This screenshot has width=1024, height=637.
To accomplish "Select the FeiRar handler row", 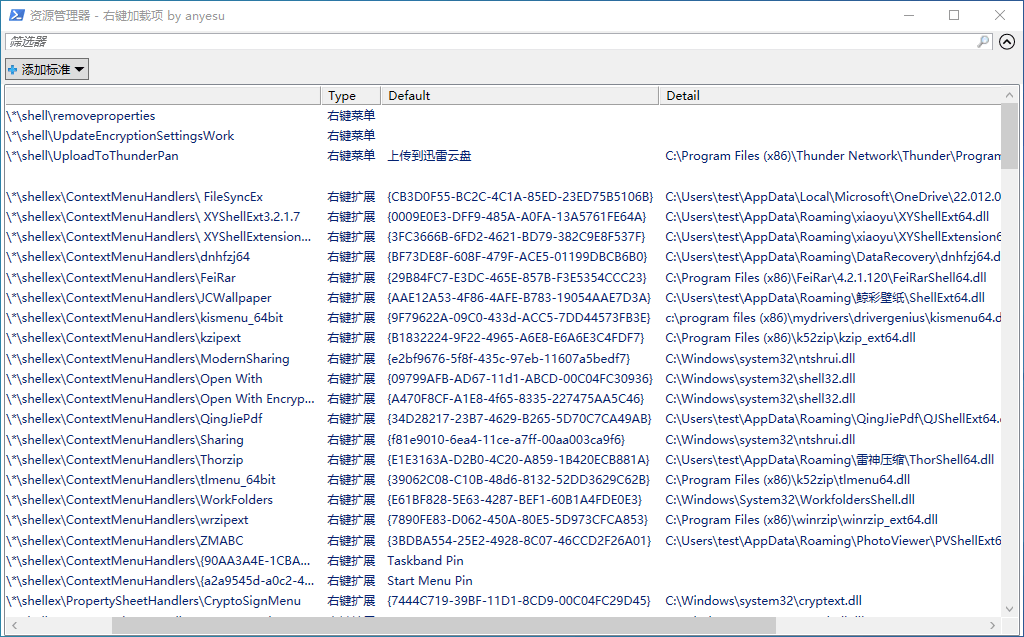I will 503,278.
